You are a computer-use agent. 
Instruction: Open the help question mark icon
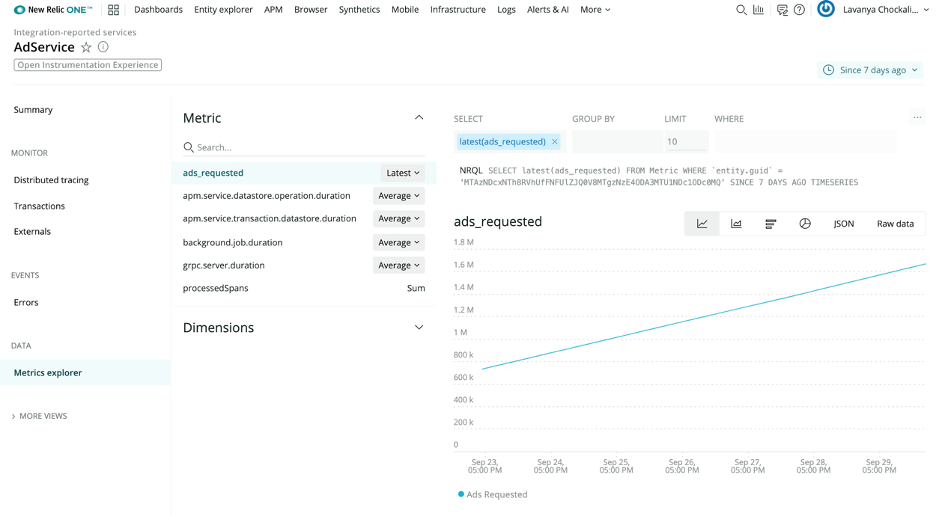(799, 10)
